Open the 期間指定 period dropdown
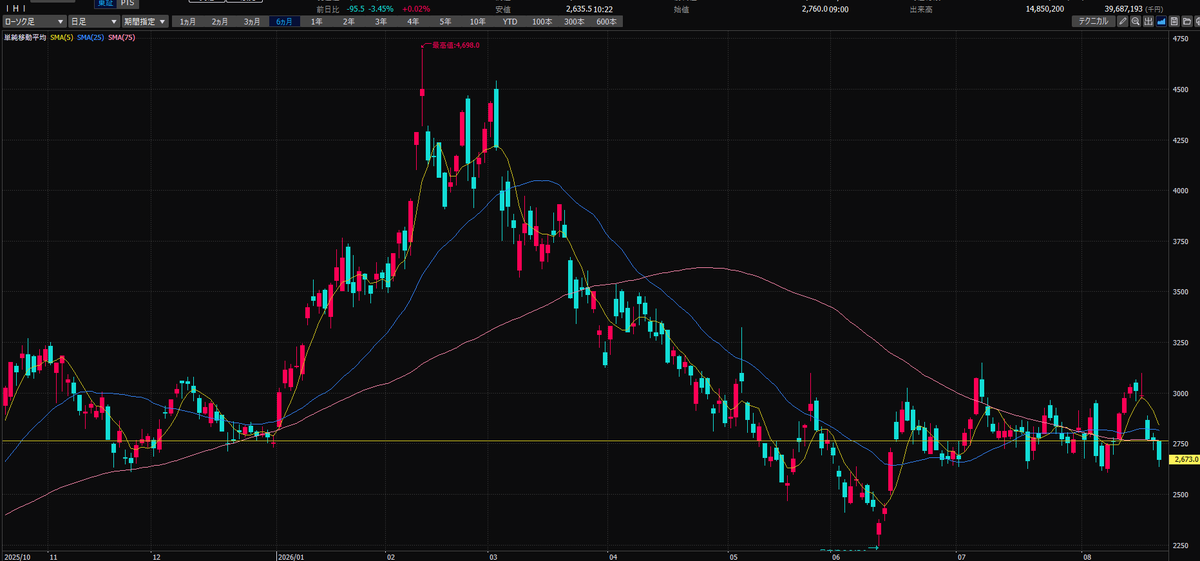The width and height of the screenshot is (1200, 561). tap(144, 21)
